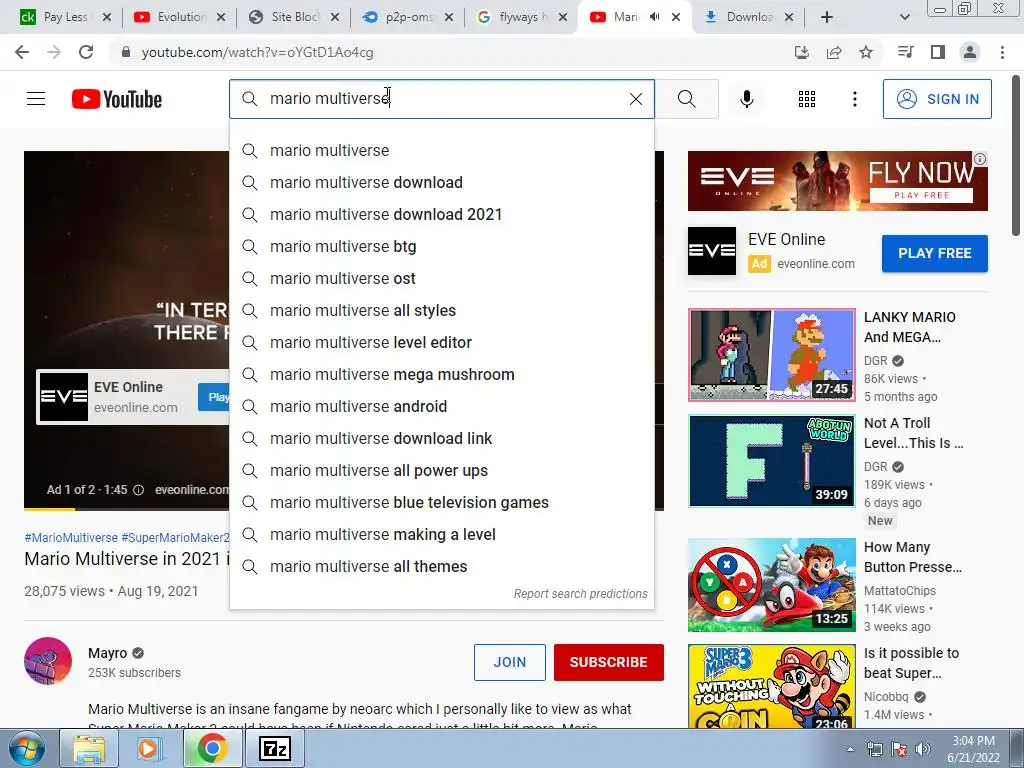Image resolution: width=1024 pixels, height=768 pixels.
Task: Start voice search with the microphone
Action: pyautogui.click(x=746, y=99)
